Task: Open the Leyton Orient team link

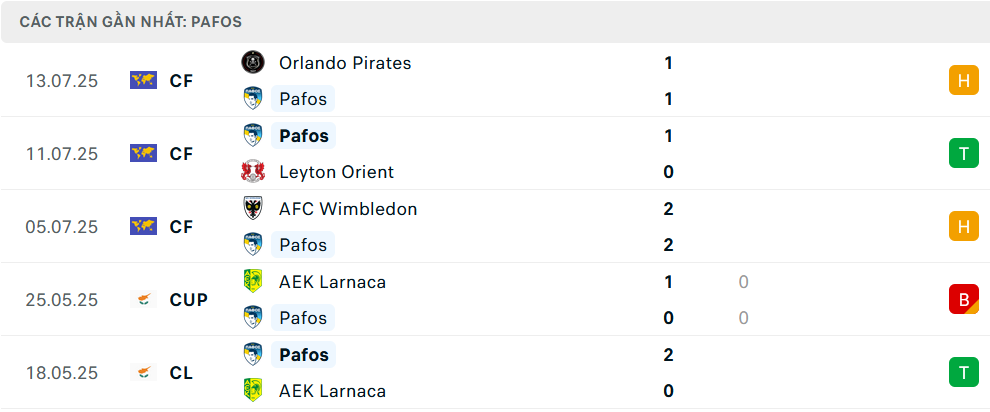Action: click(x=337, y=172)
